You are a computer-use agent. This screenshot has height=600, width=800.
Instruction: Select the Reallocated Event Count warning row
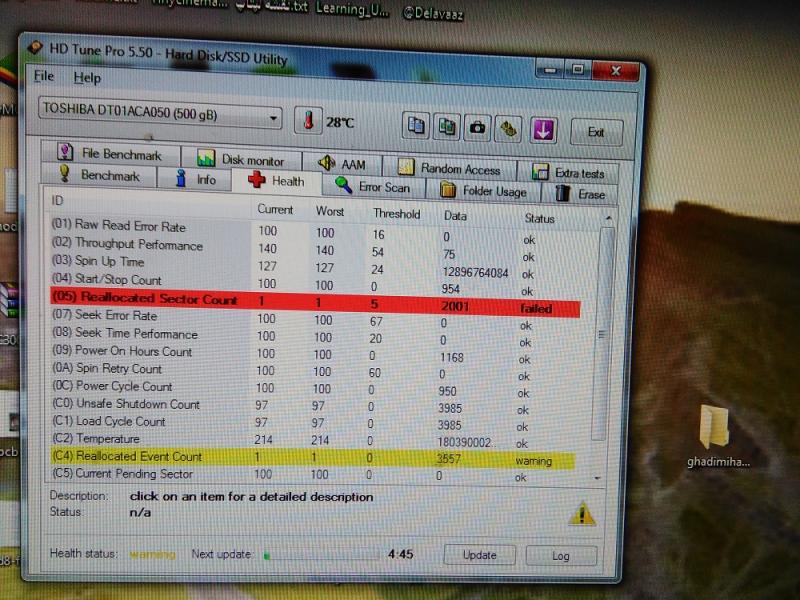pyautogui.click(x=312, y=458)
